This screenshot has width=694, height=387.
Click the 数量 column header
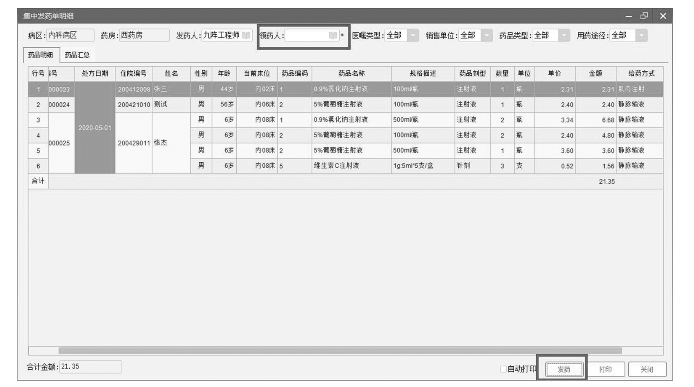(x=502, y=74)
